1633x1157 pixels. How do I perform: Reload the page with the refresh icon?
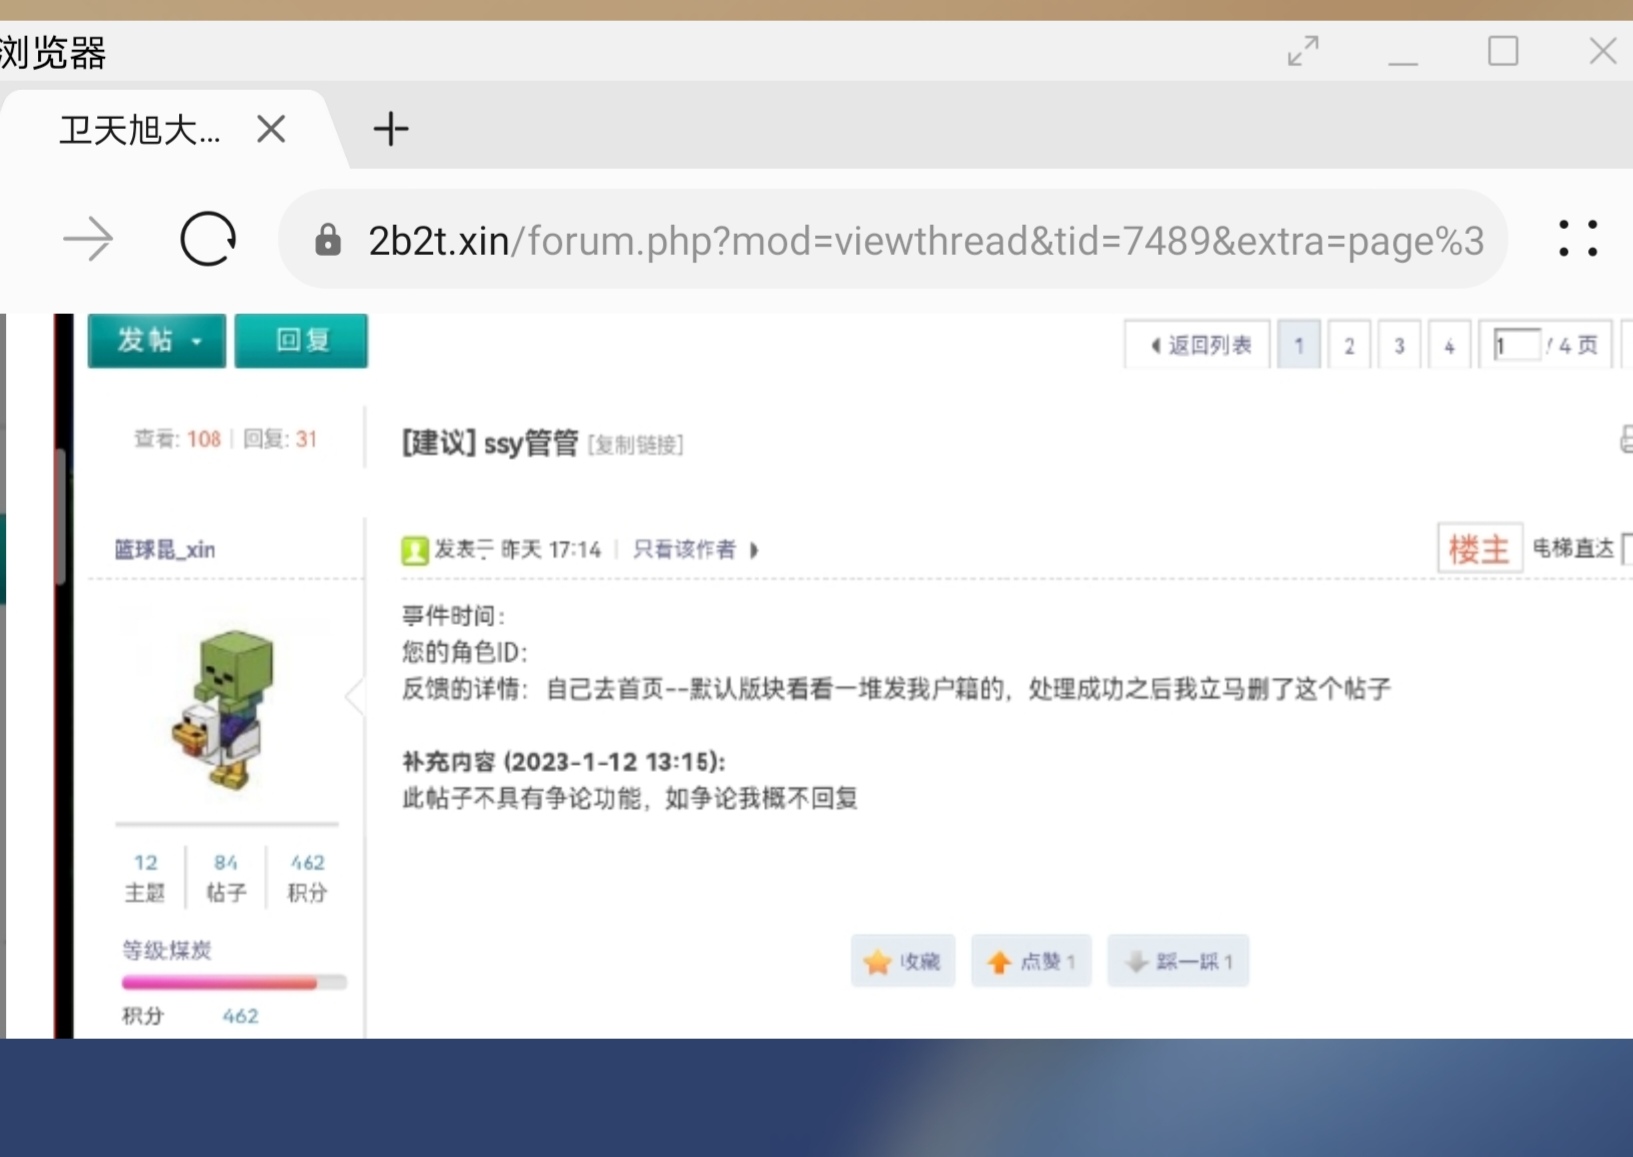click(207, 239)
